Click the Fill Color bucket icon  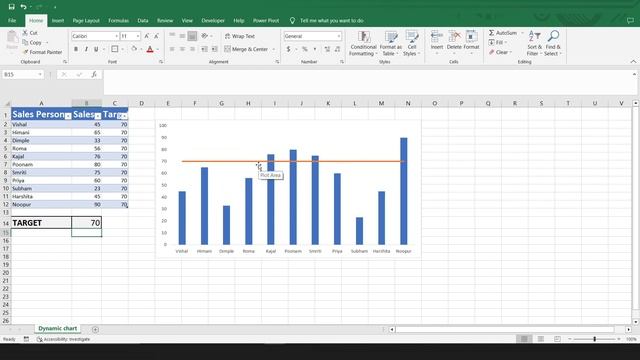tap(134, 49)
